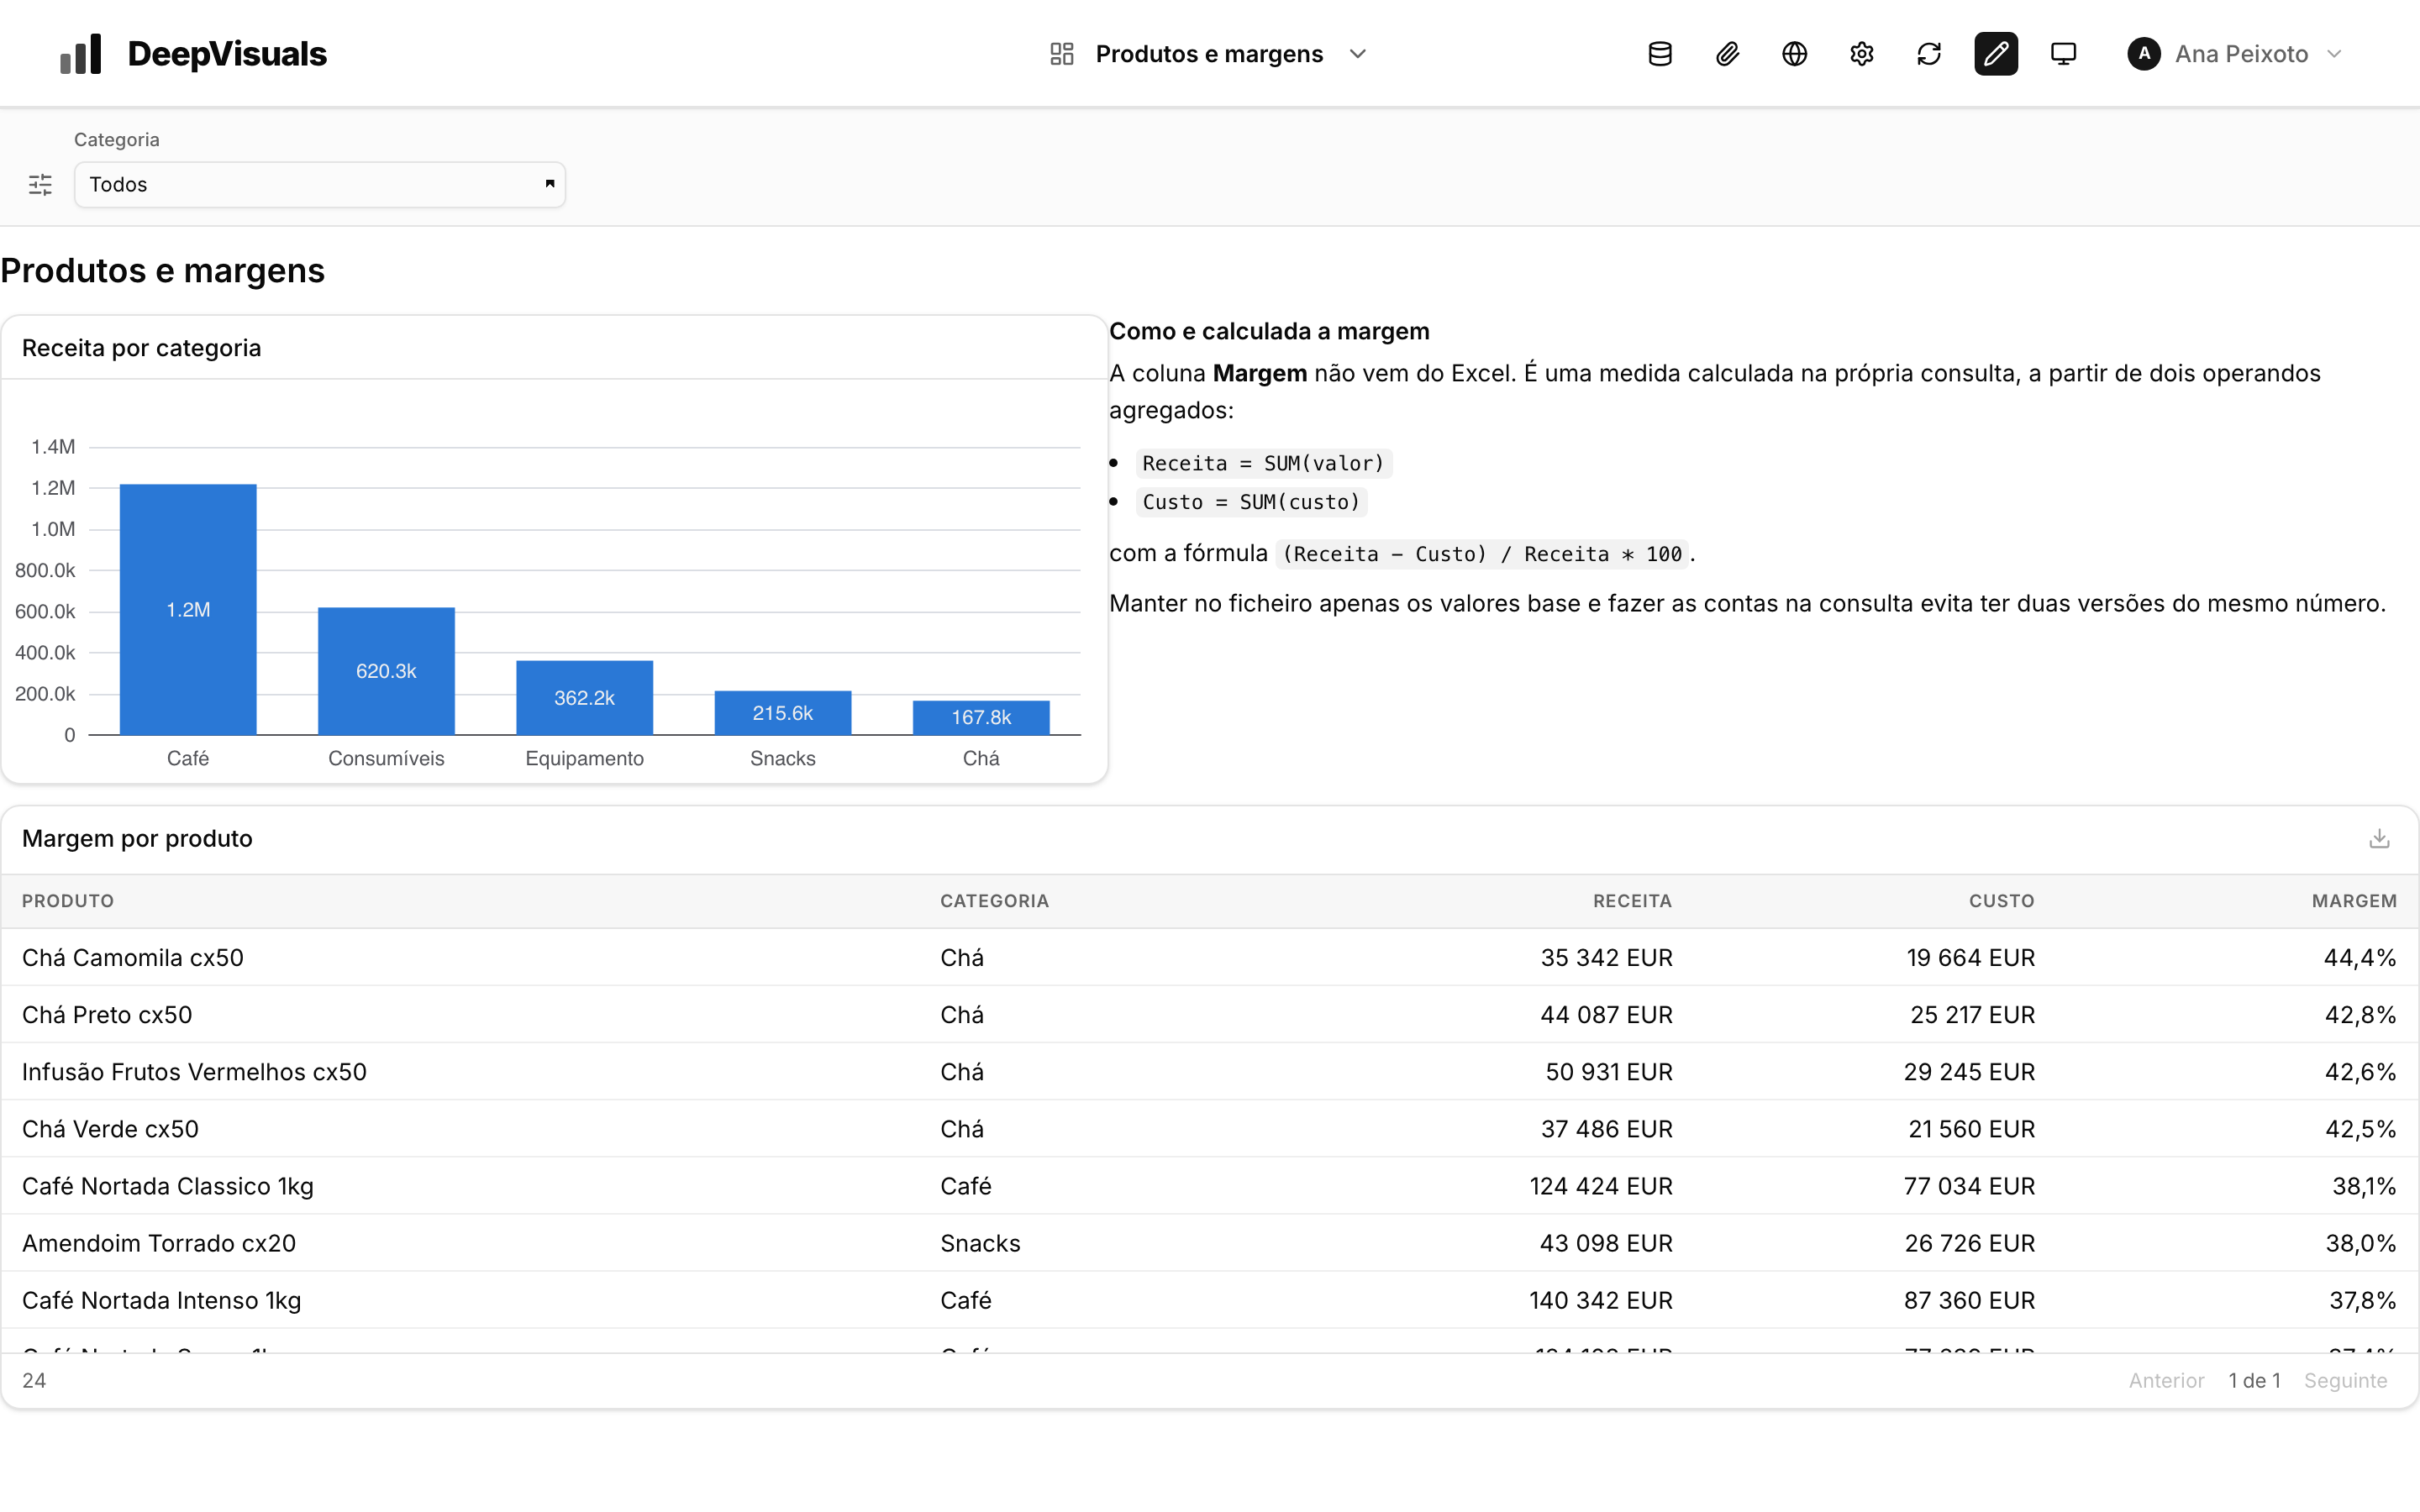Click the 1 de 1 page indicator

(x=2254, y=1380)
